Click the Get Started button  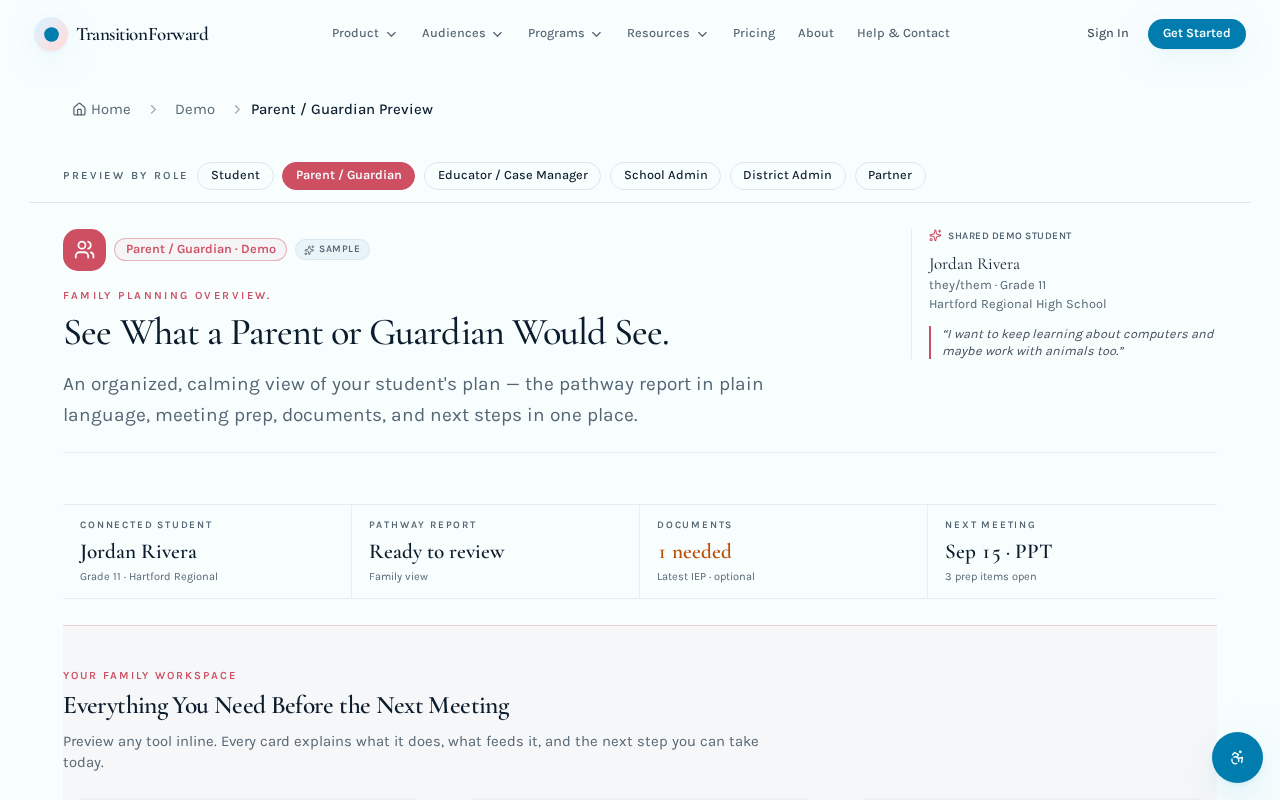(1197, 34)
